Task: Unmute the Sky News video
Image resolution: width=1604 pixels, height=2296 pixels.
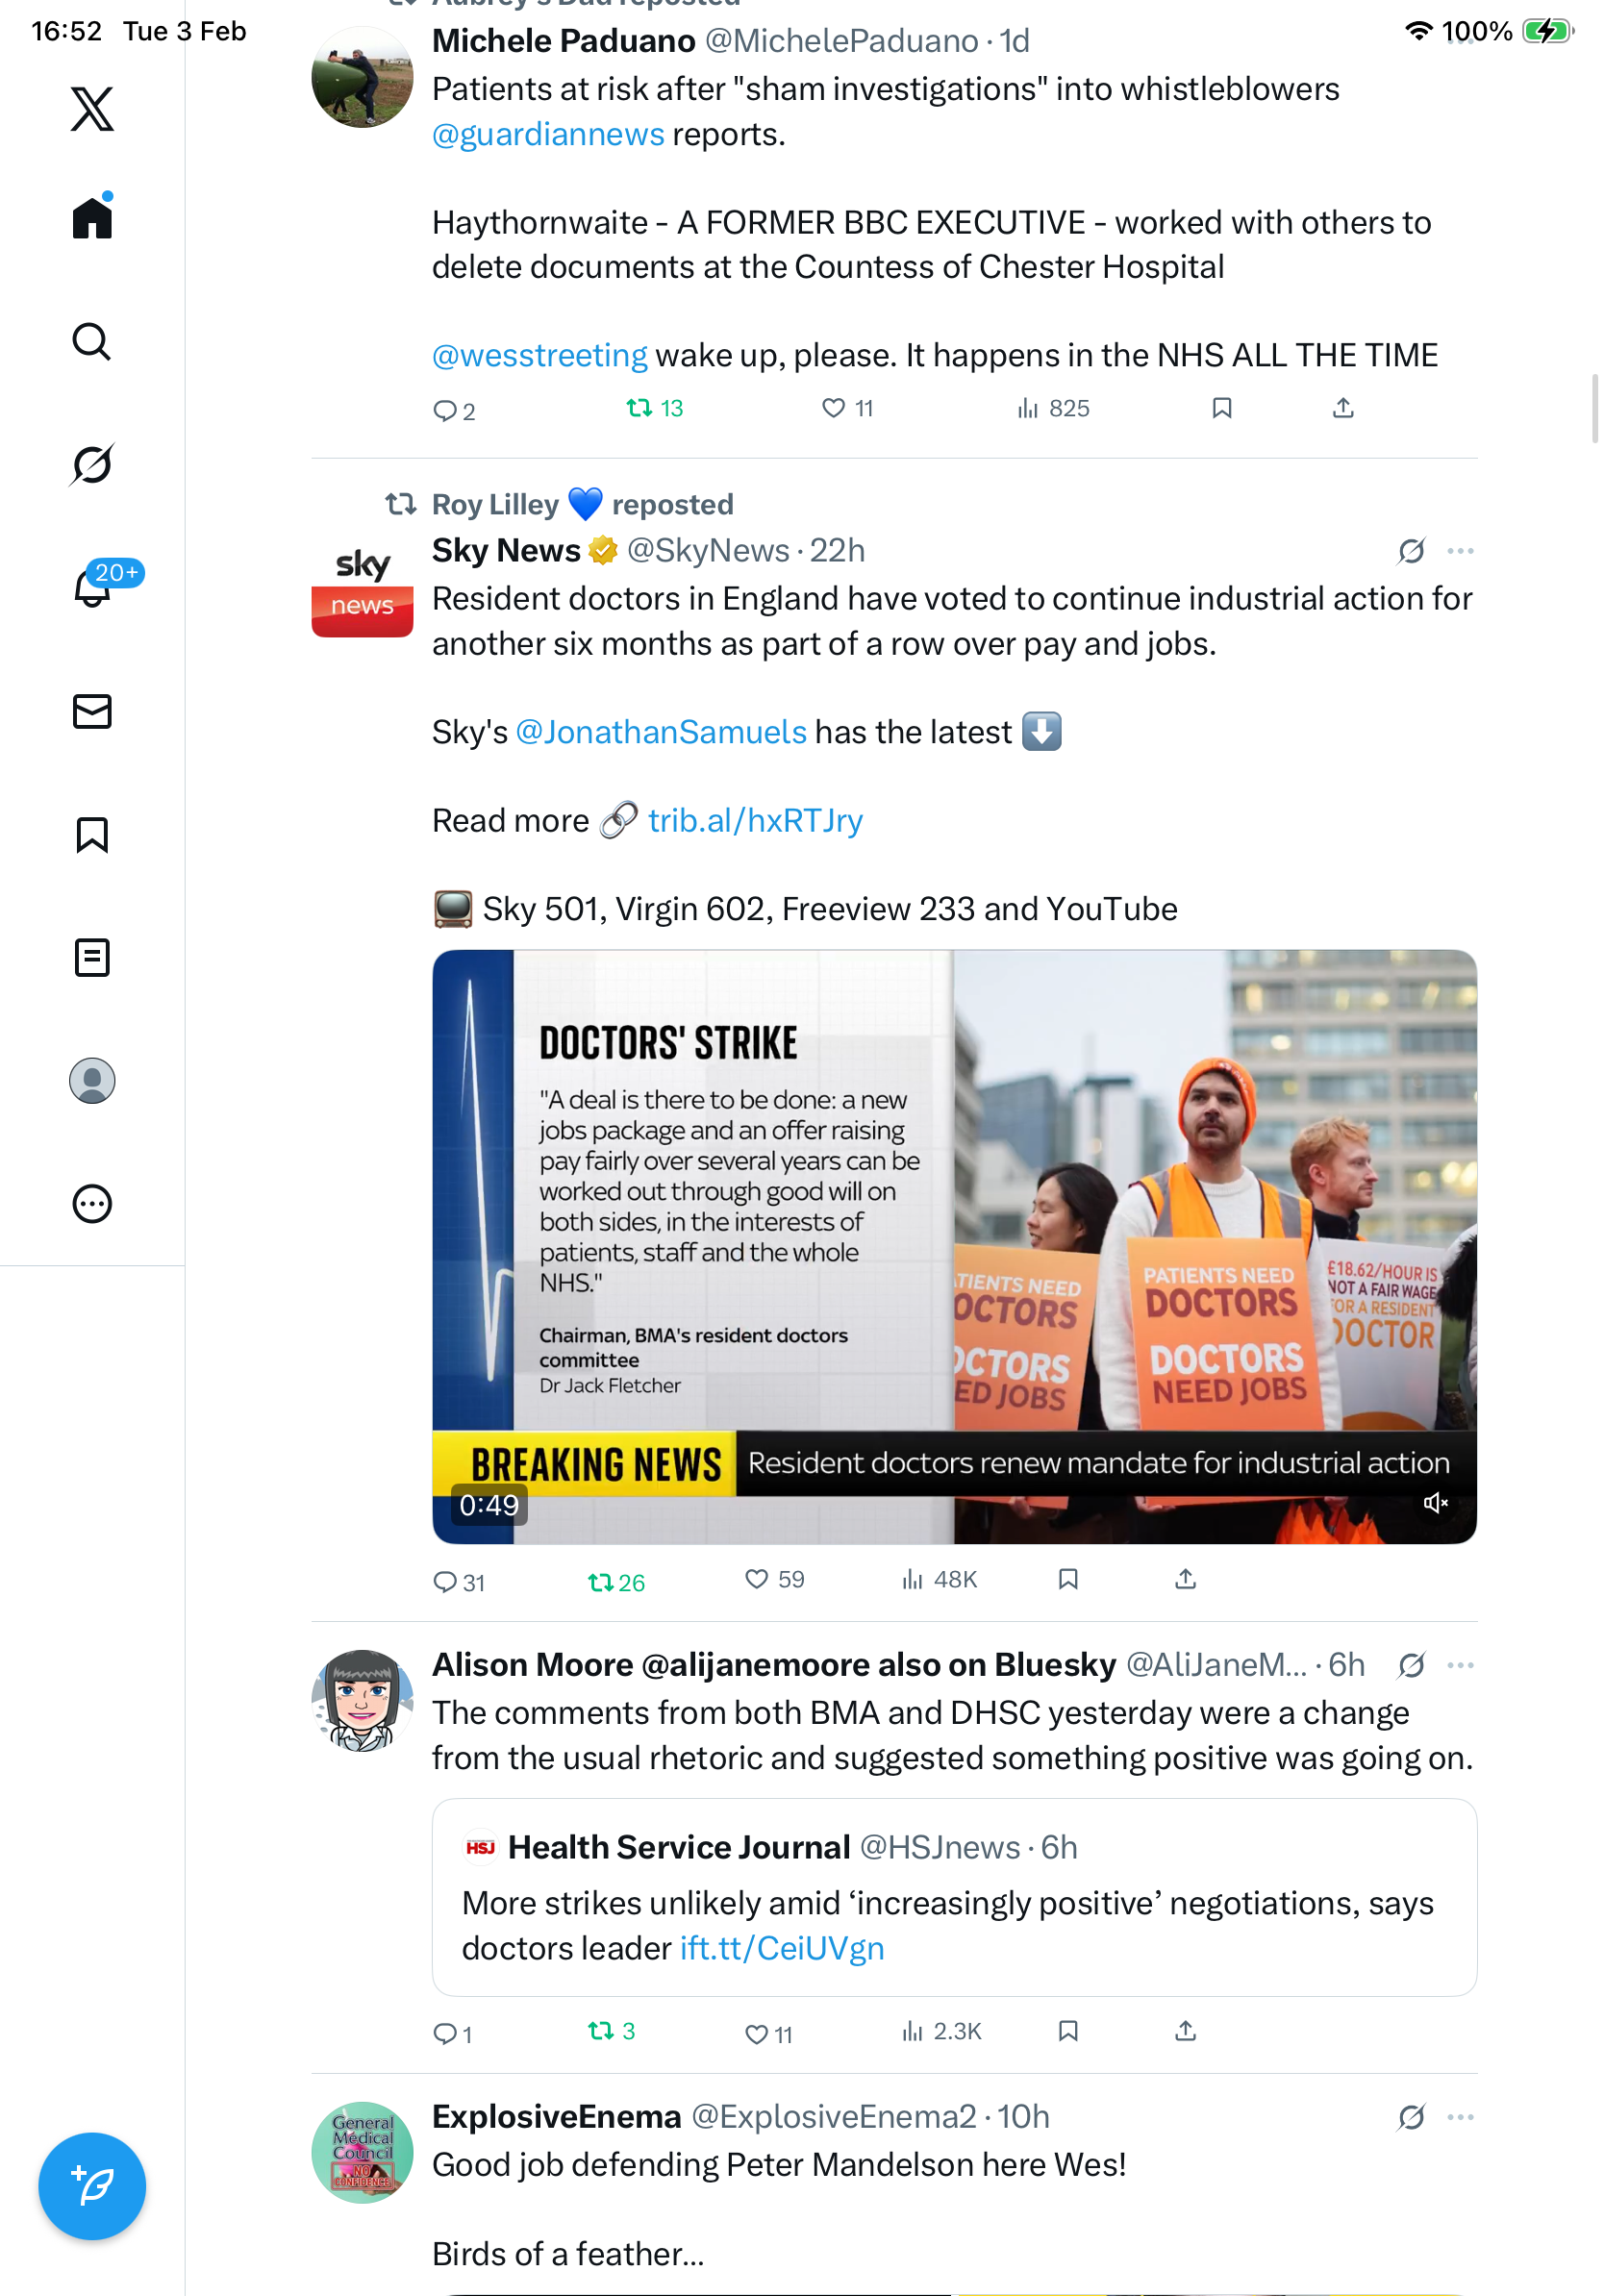Action: (x=1435, y=1503)
